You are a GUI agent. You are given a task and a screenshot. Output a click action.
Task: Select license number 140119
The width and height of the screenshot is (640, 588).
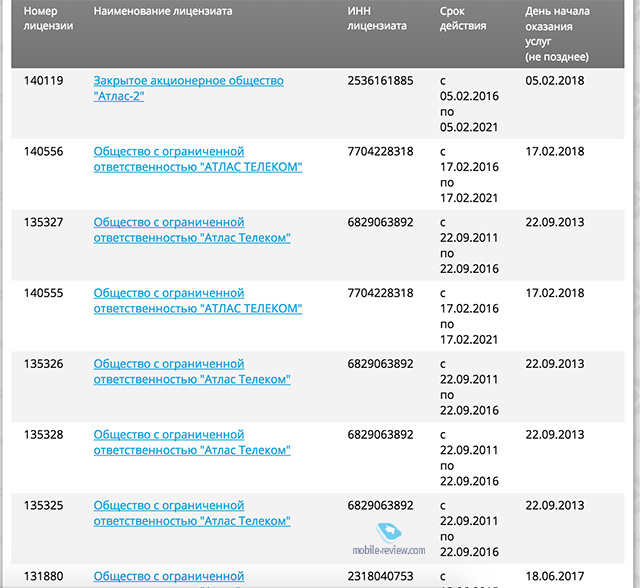43,81
